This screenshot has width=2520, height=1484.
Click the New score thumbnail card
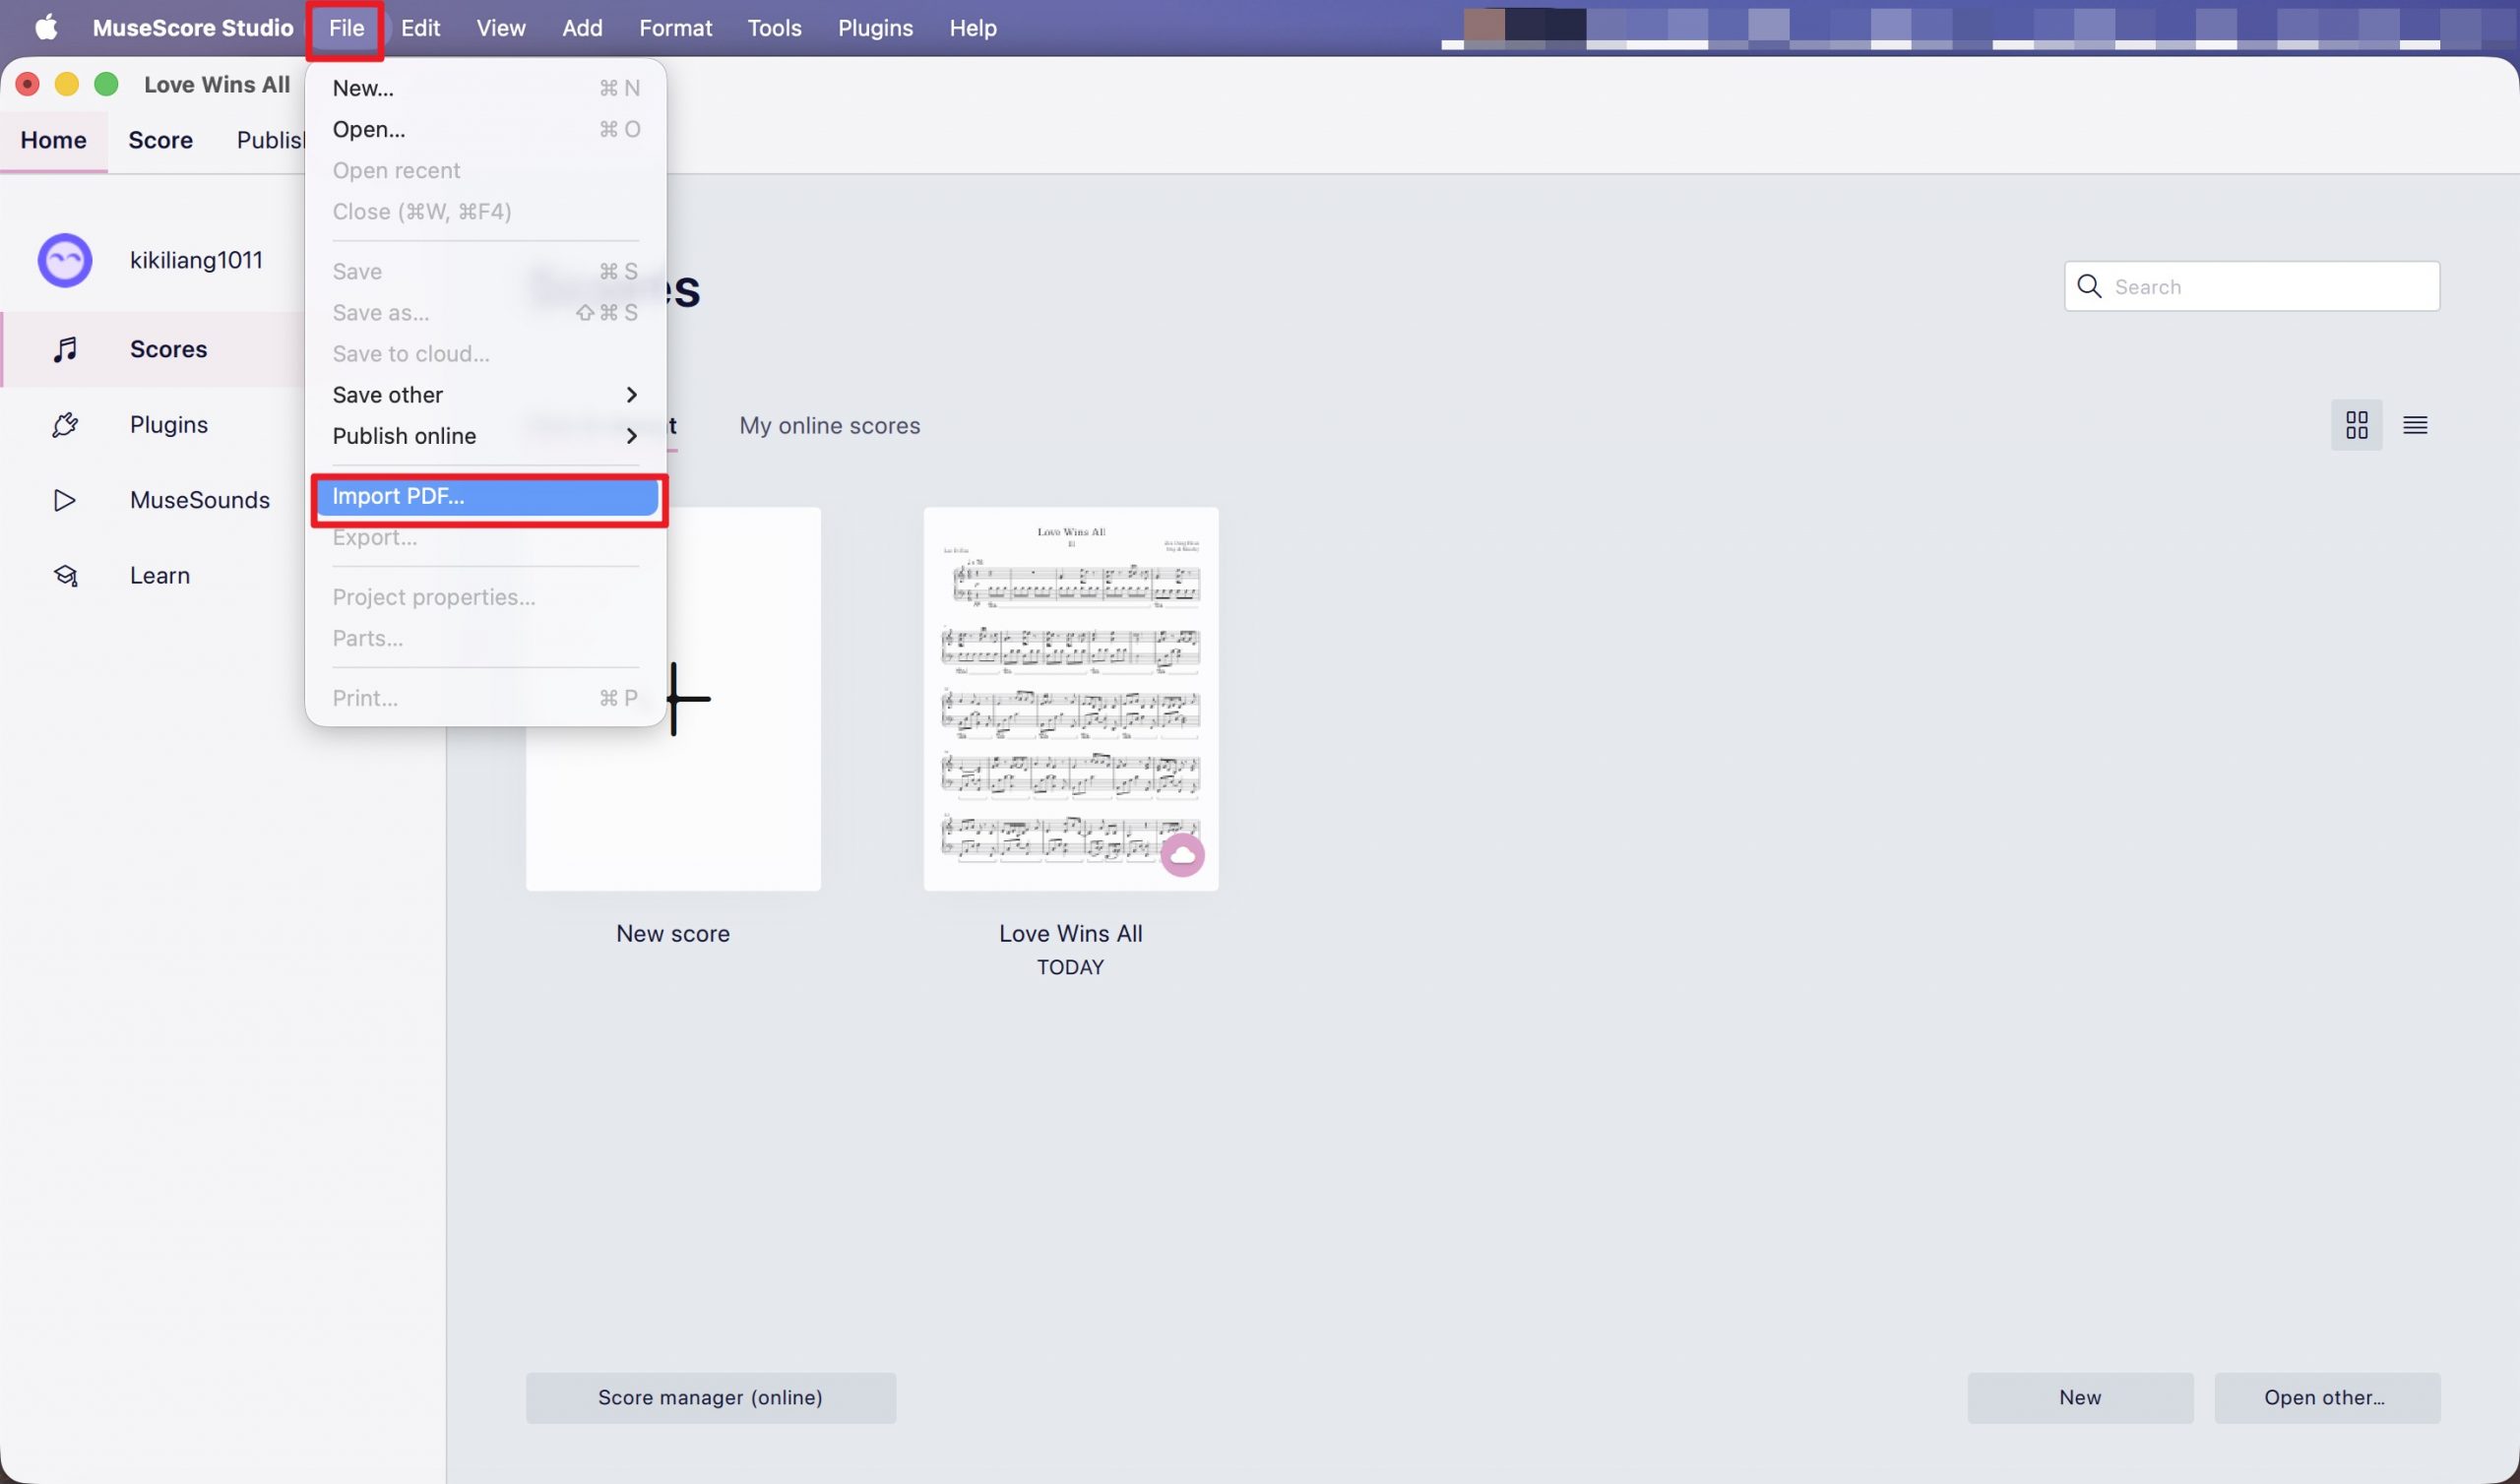click(x=673, y=699)
